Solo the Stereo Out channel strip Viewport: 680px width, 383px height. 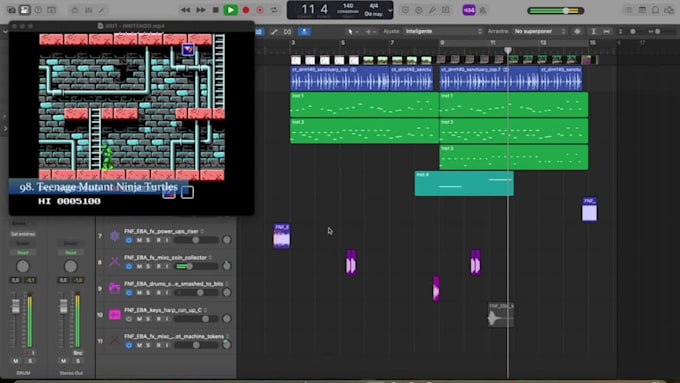(78, 361)
